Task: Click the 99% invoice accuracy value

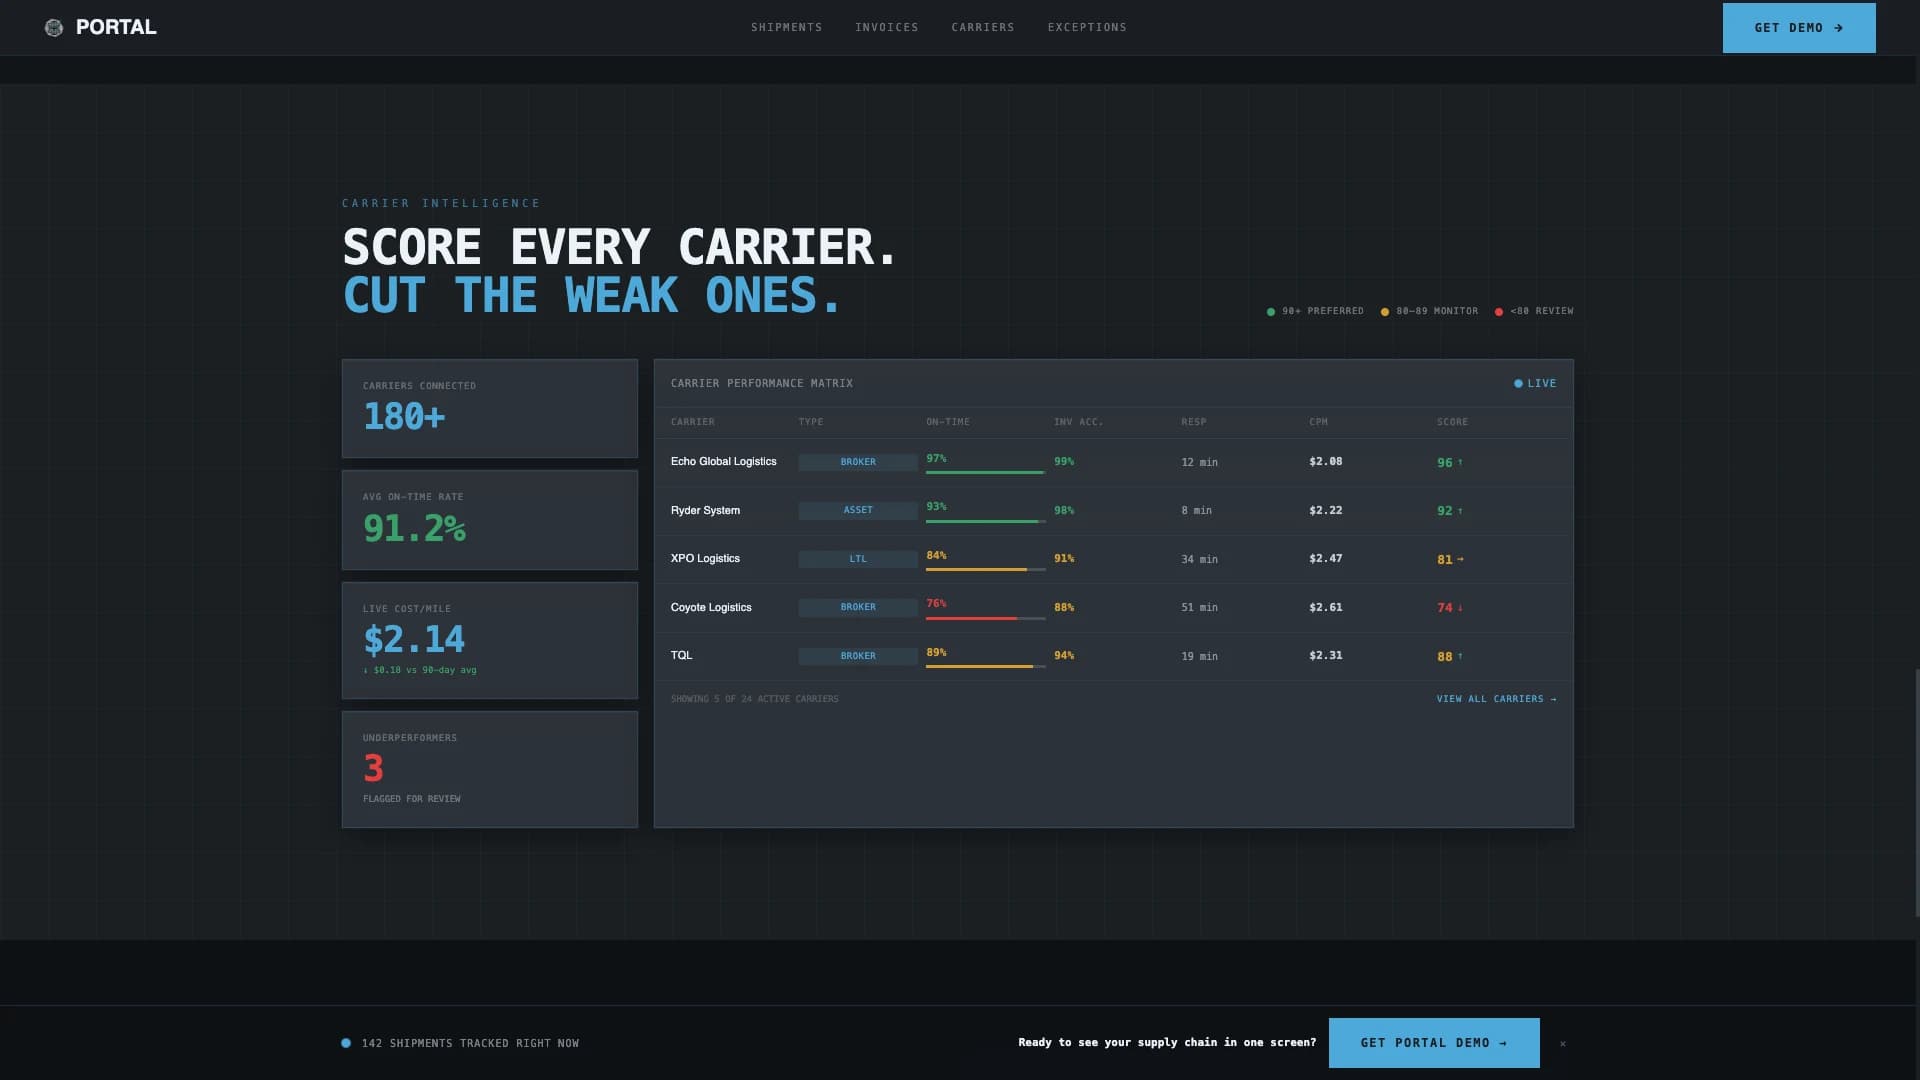Action: point(1064,462)
